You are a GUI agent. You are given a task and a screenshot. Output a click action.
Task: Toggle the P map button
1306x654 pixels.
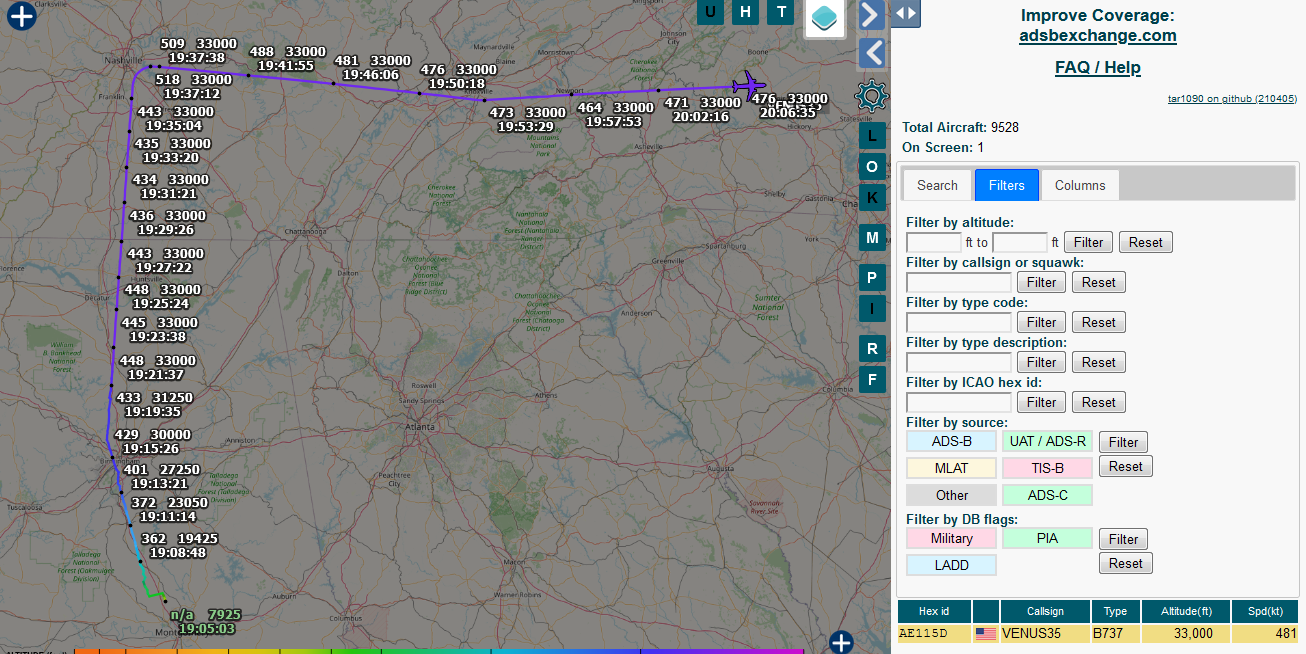coord(872,278)
